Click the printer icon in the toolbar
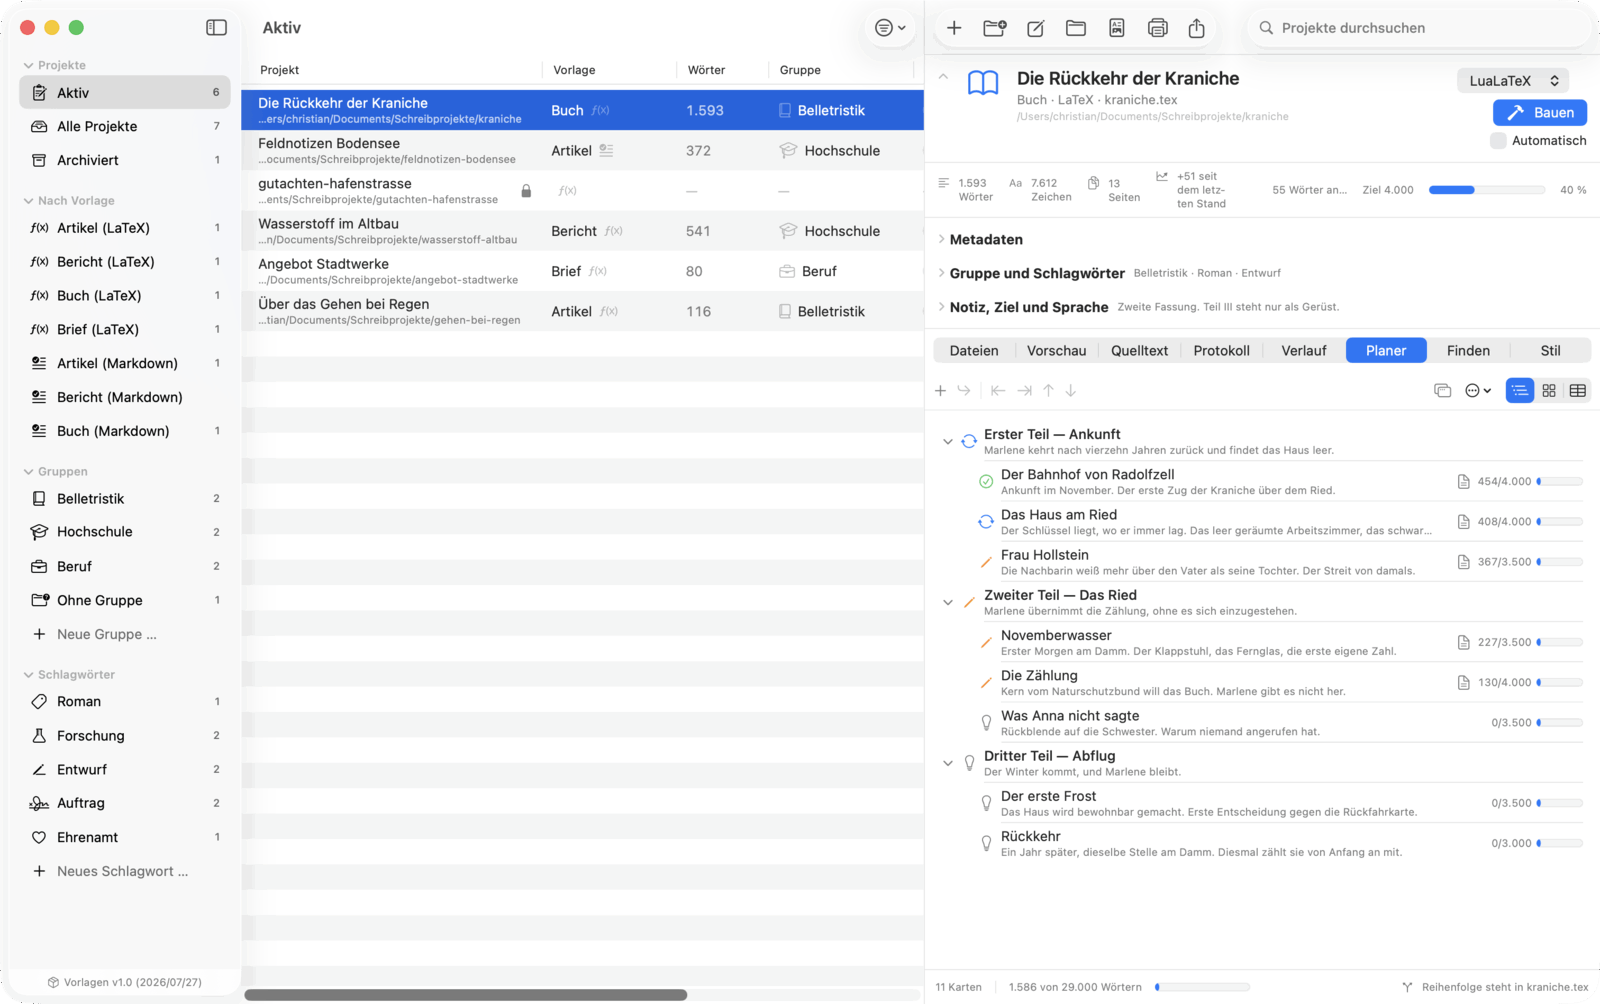The image size is (1600, 1004). click(1157, 28)
